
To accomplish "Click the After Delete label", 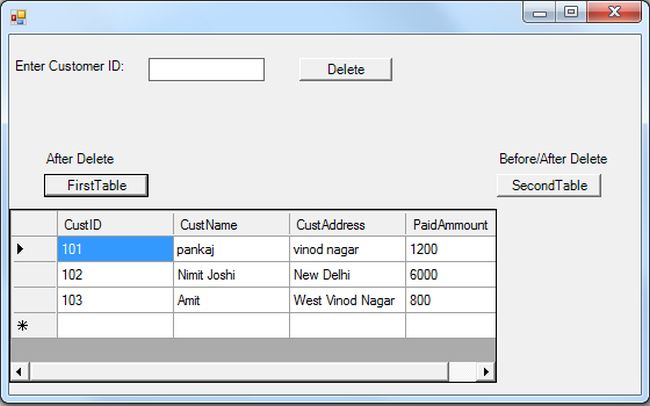I will tap(80, 159).
